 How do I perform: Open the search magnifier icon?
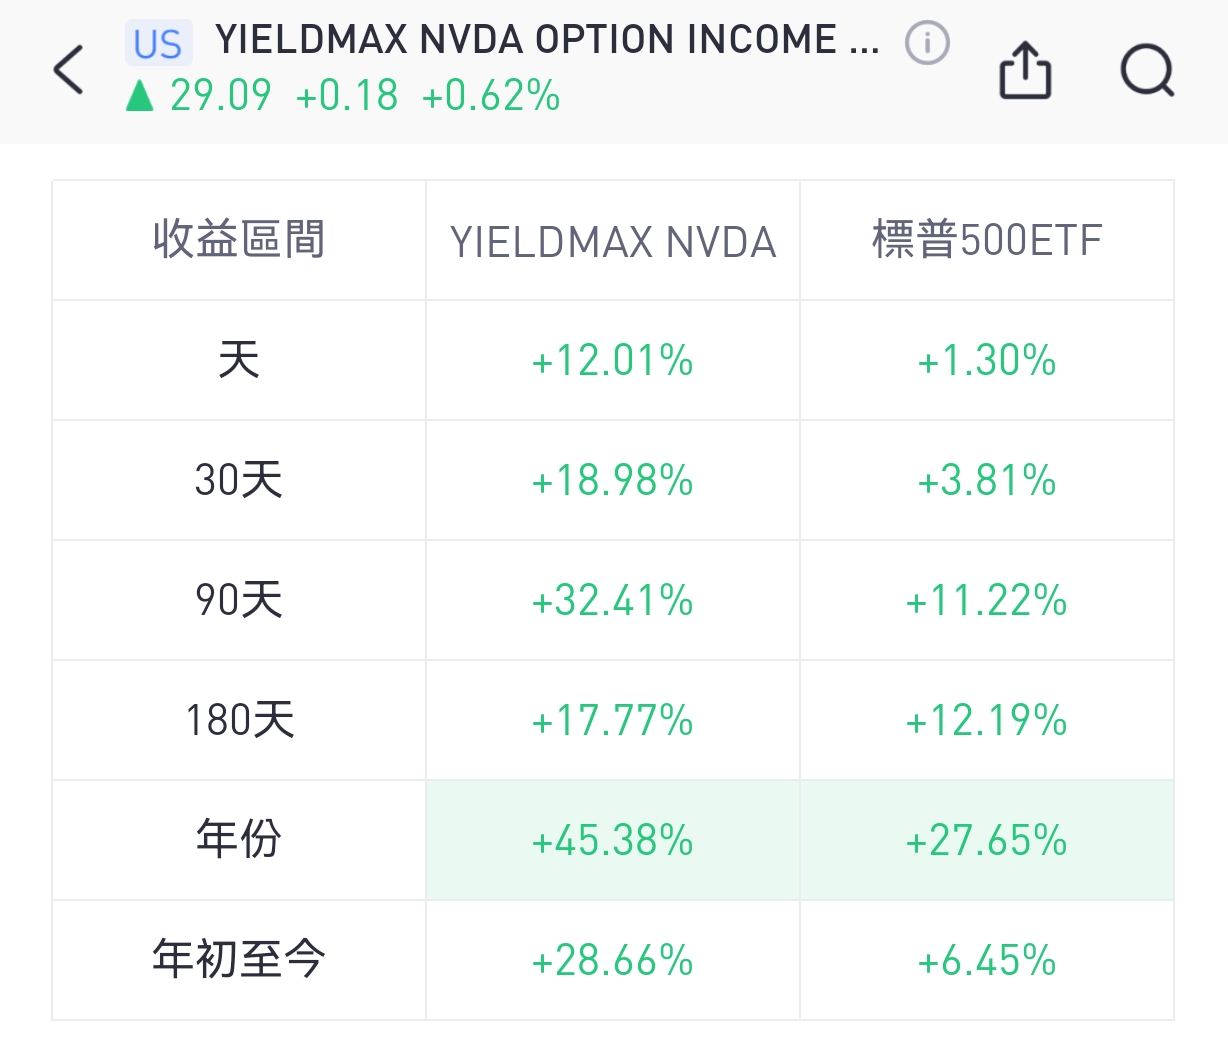click(1148, 71)
